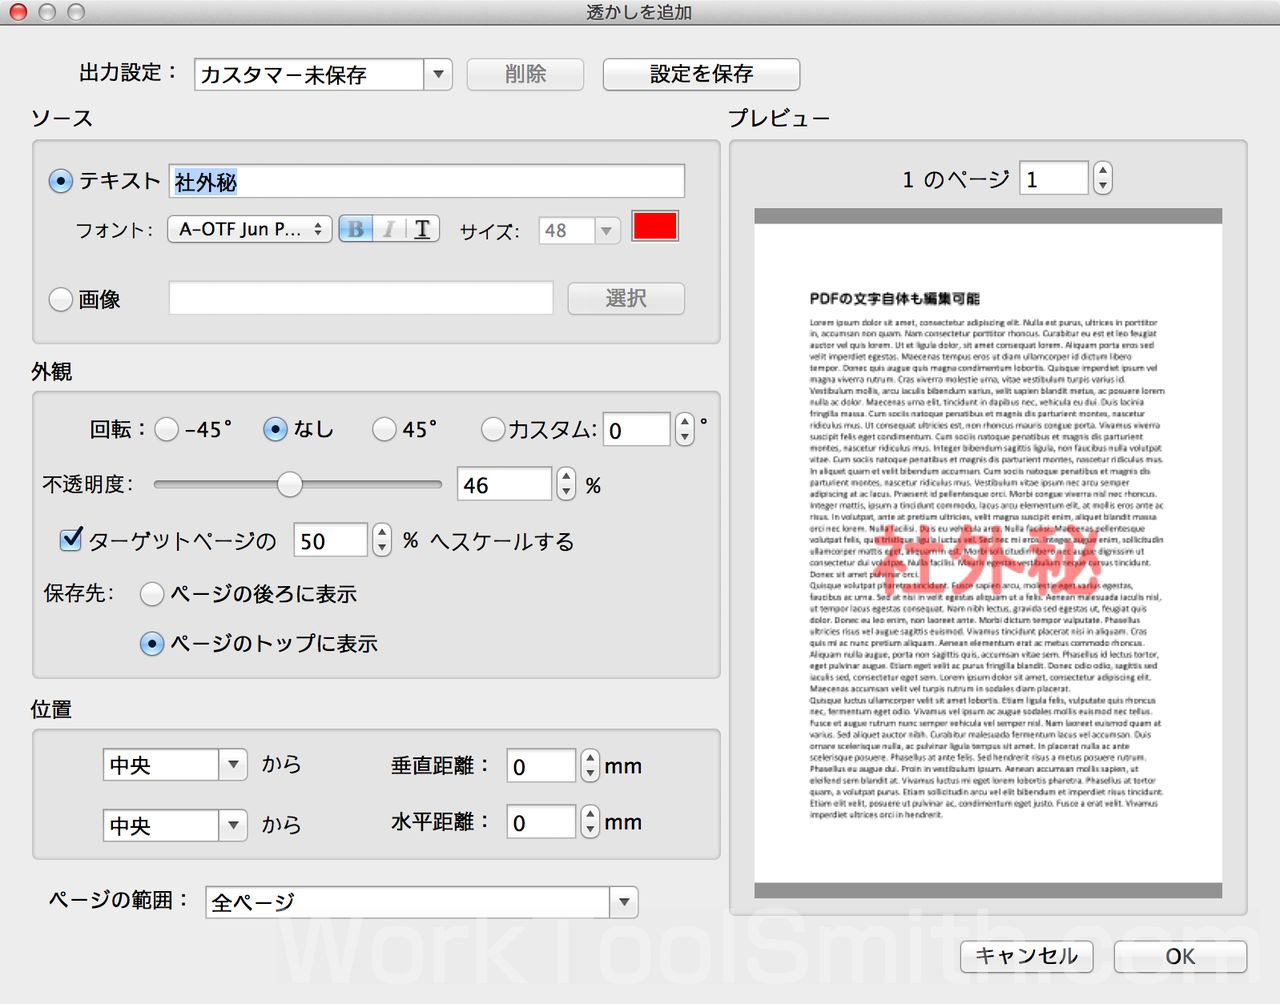
Task: Click the image path input field
Action: point(361,298)
